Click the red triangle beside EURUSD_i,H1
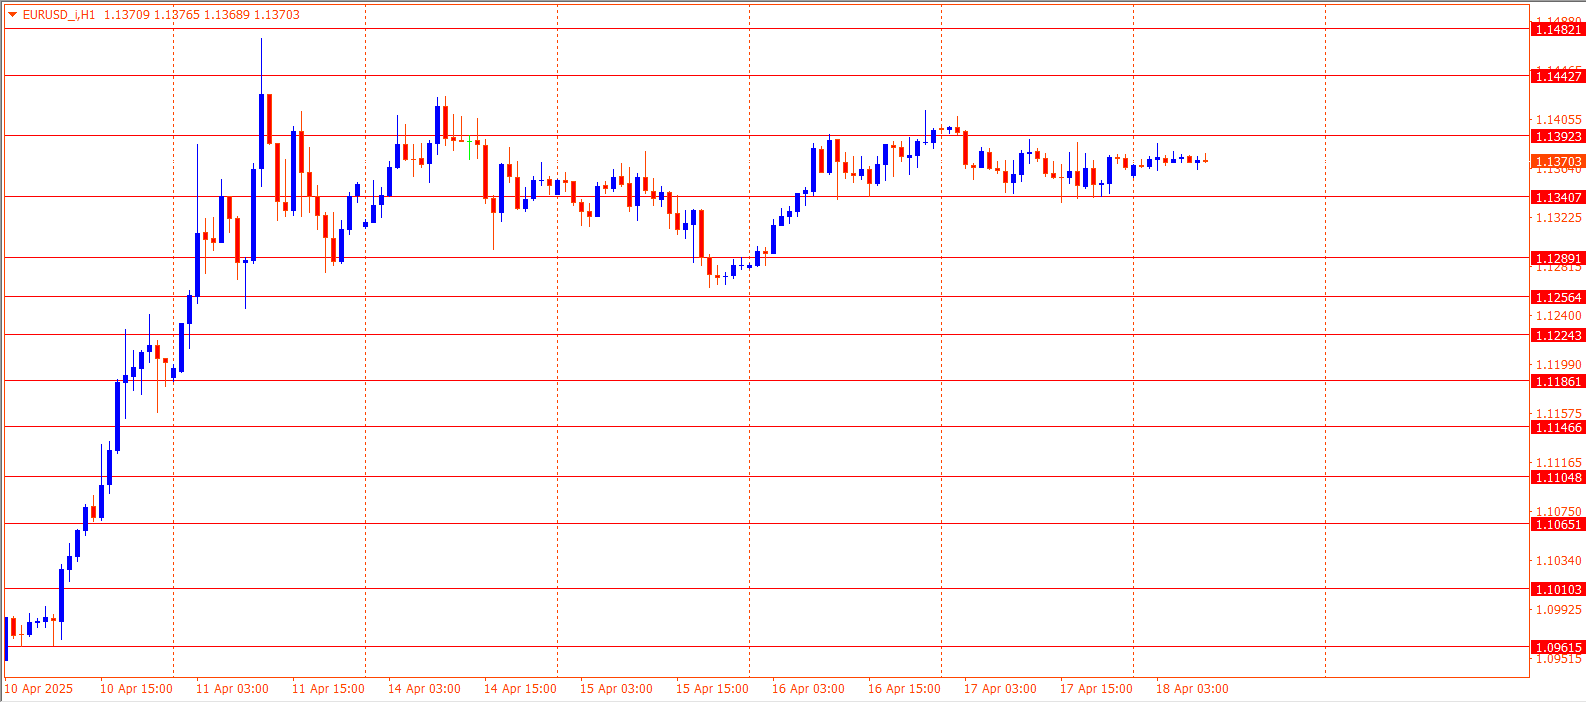 (x=12, y=15)
